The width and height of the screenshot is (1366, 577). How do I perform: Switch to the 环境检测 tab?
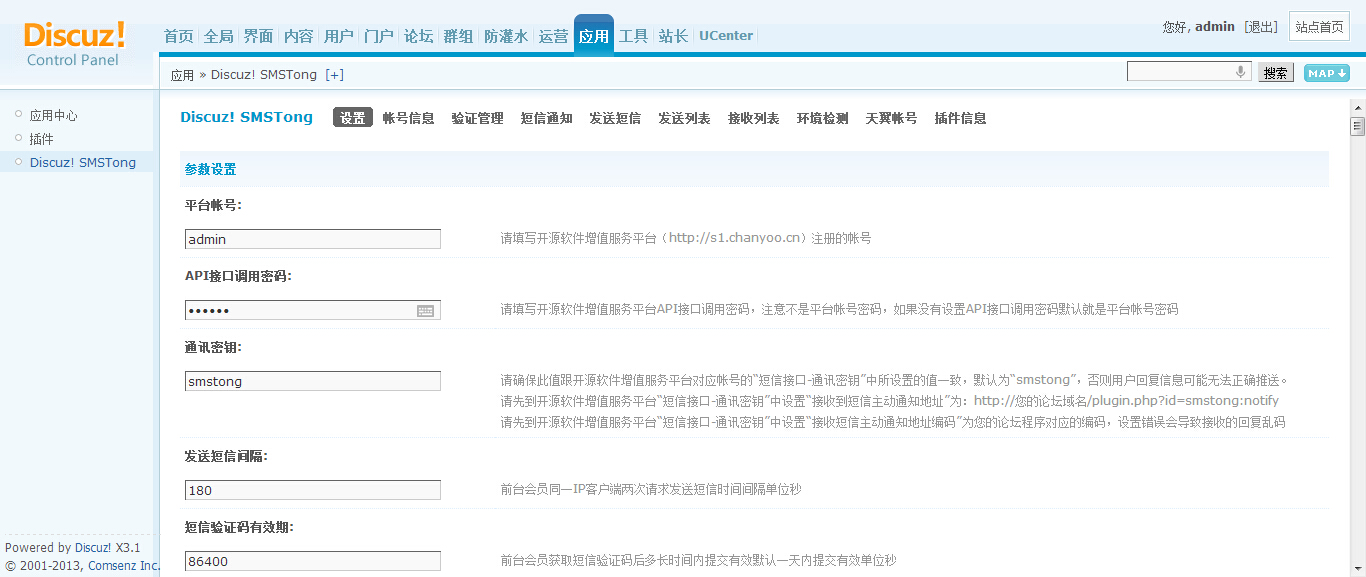point(822,118)
